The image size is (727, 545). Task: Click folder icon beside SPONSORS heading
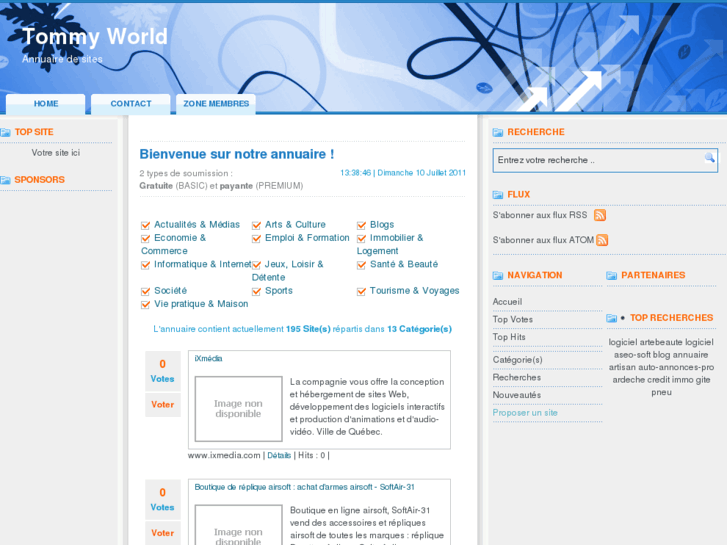6,180
